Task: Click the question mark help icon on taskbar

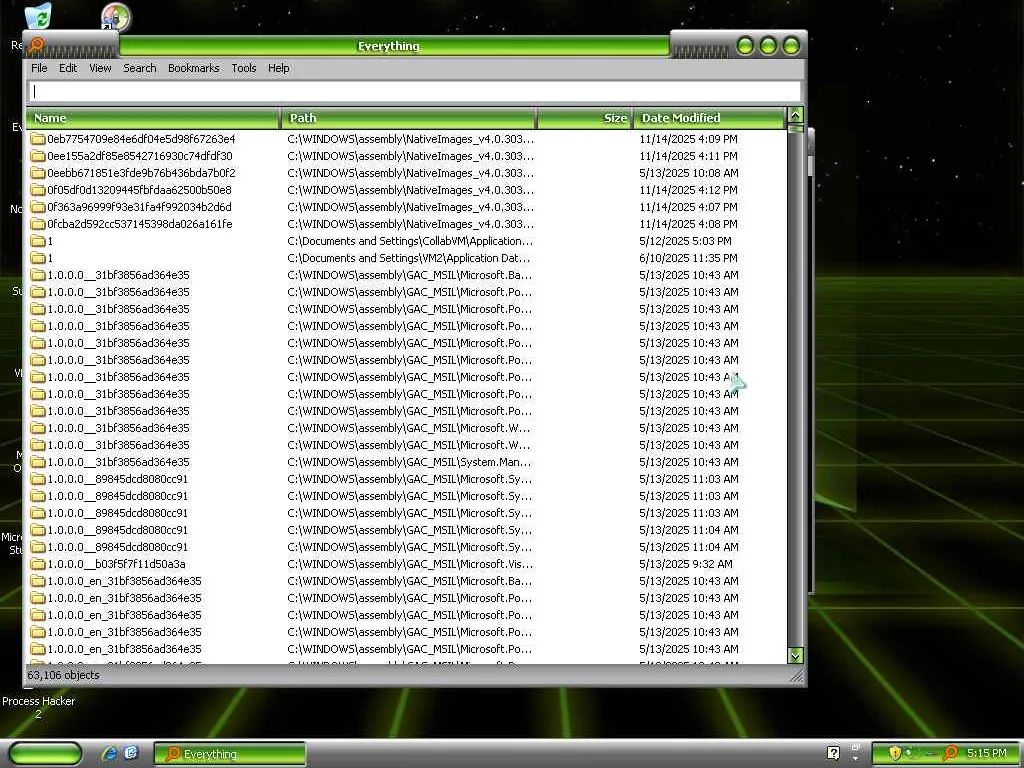Action: (833, 753)
